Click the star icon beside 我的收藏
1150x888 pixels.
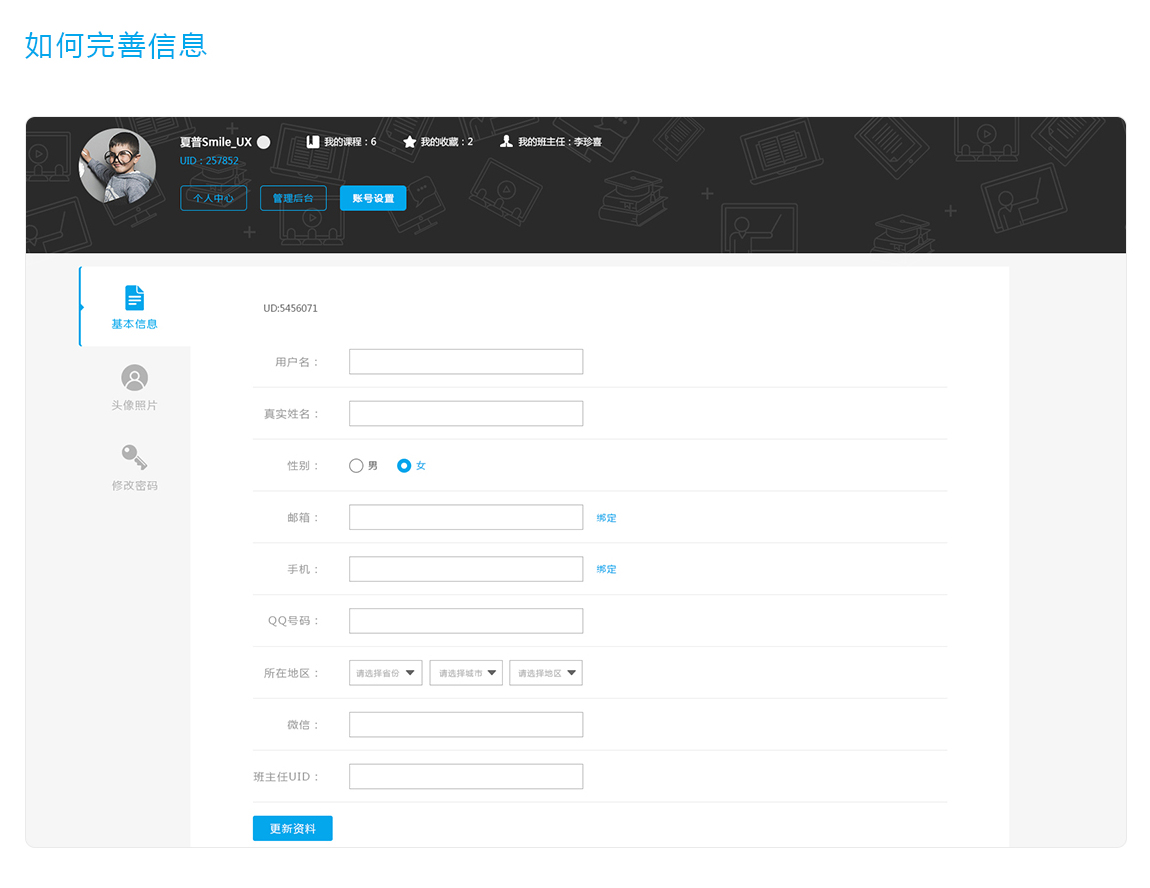pyautogui.click(x=409, y=142)
